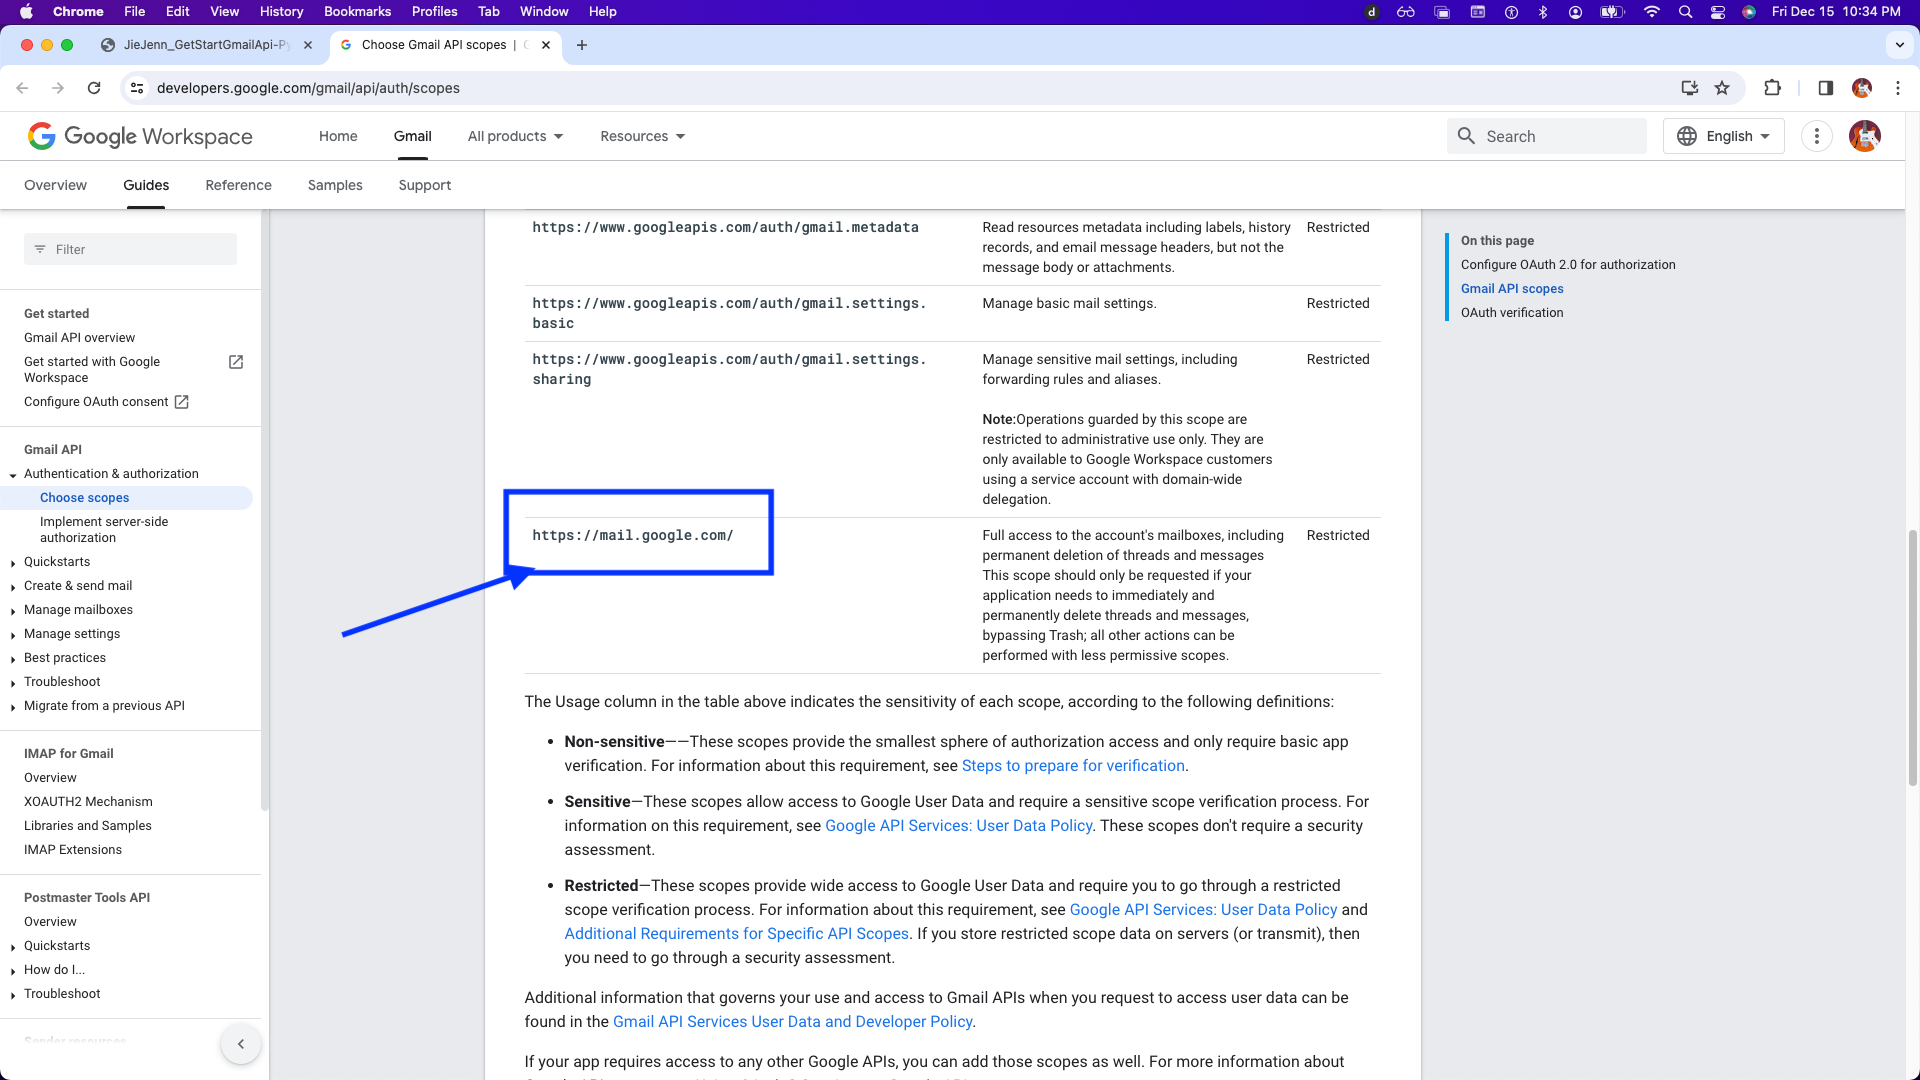Open Libraries and Samples in sidebar
This screenshot has height=1080, width=1920.
88,826
